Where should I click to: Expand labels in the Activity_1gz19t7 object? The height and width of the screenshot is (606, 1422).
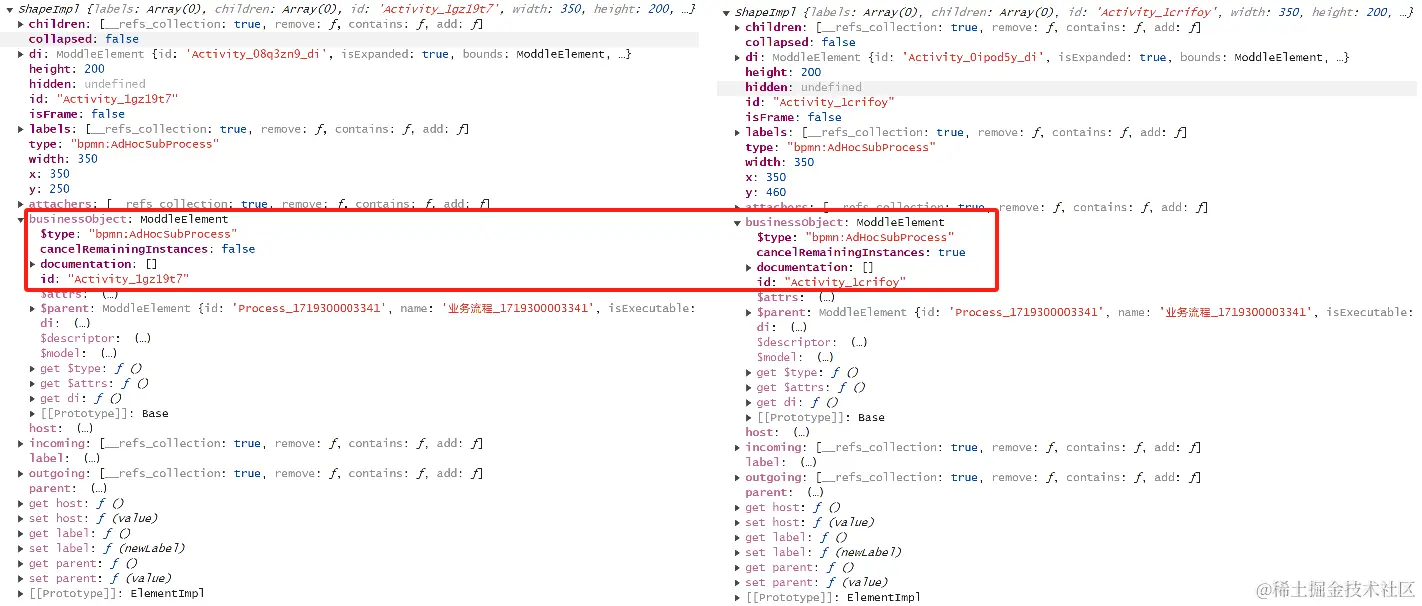tap(21, 129)
